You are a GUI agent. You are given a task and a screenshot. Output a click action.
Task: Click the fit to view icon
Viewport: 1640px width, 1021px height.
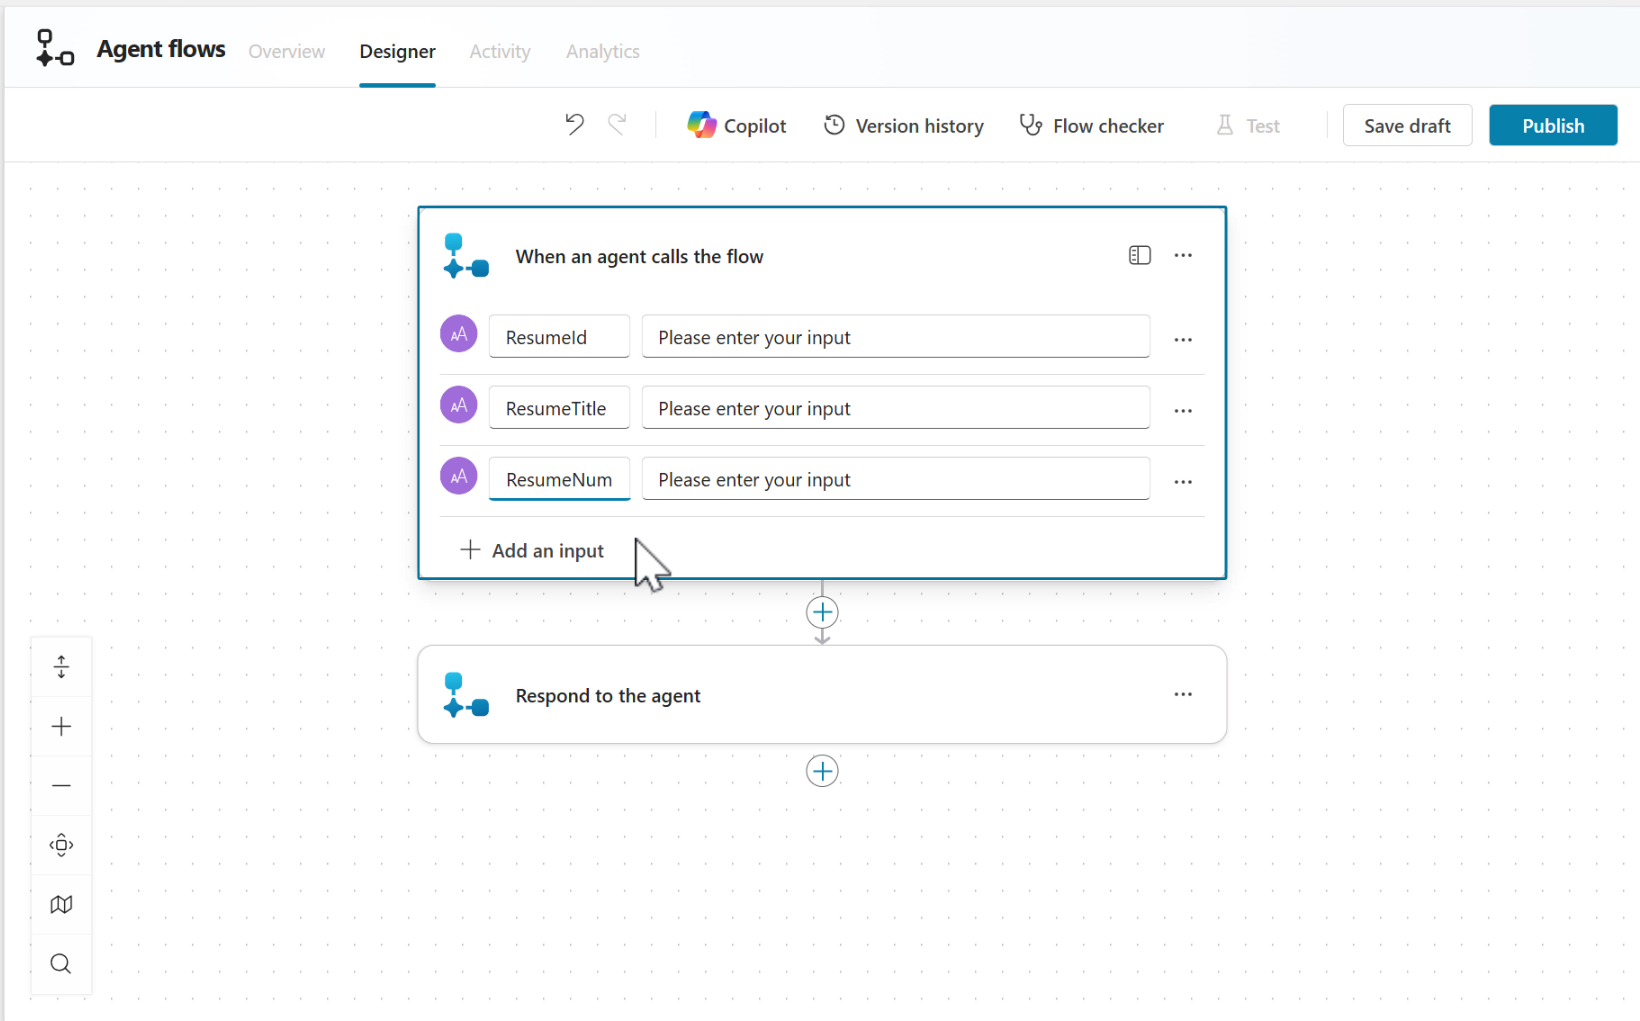61,845
